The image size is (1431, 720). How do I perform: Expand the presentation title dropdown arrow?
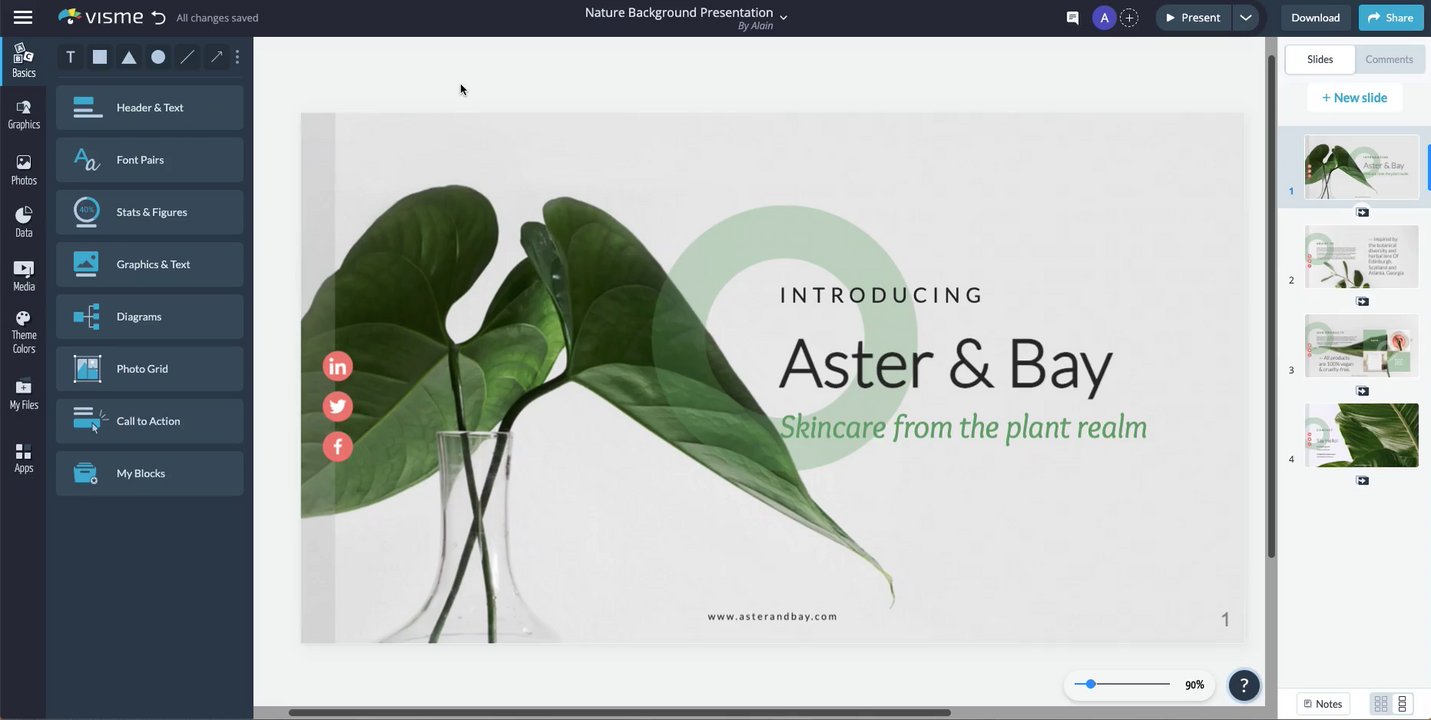click(x=784, y=17)
